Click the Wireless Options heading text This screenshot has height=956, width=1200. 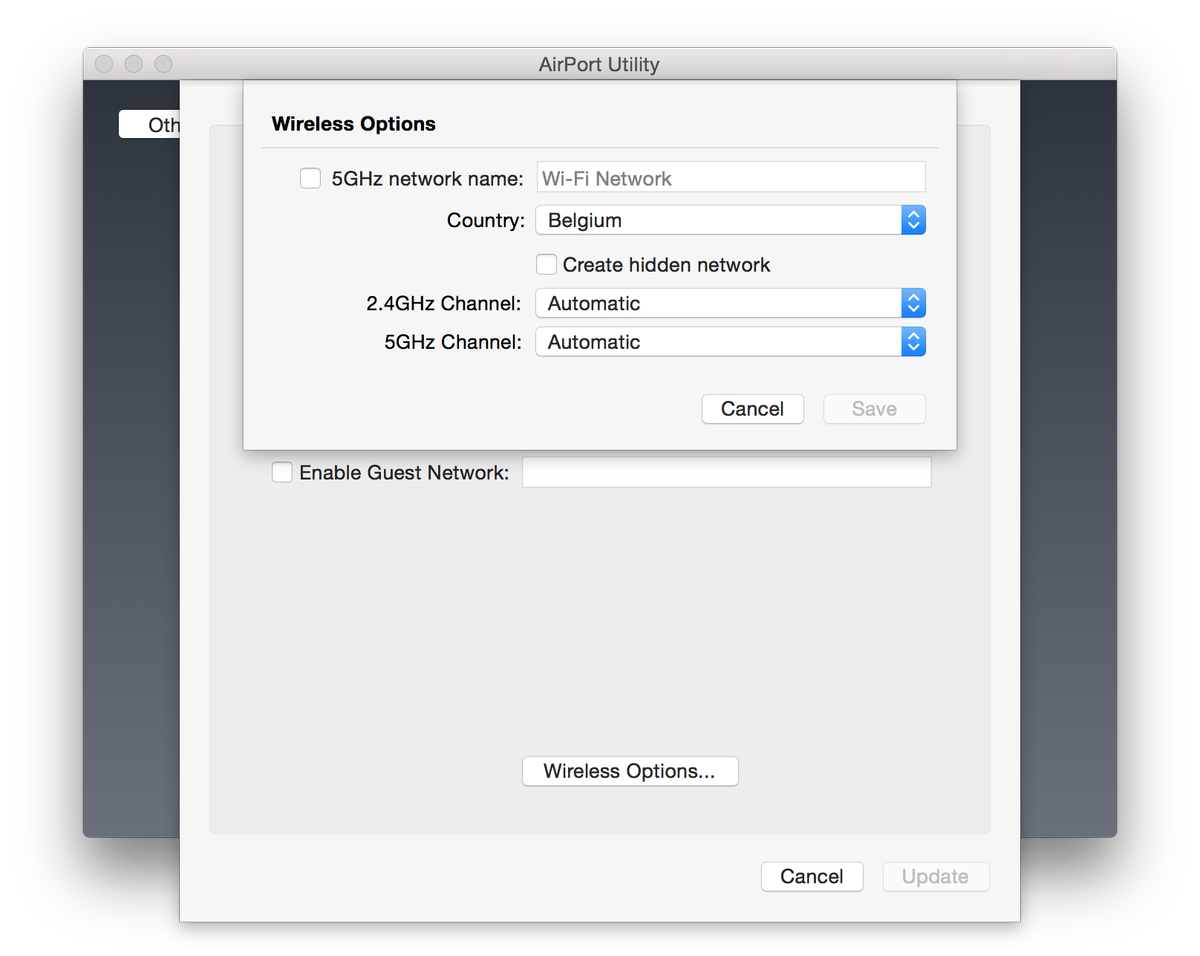point(354,124)
